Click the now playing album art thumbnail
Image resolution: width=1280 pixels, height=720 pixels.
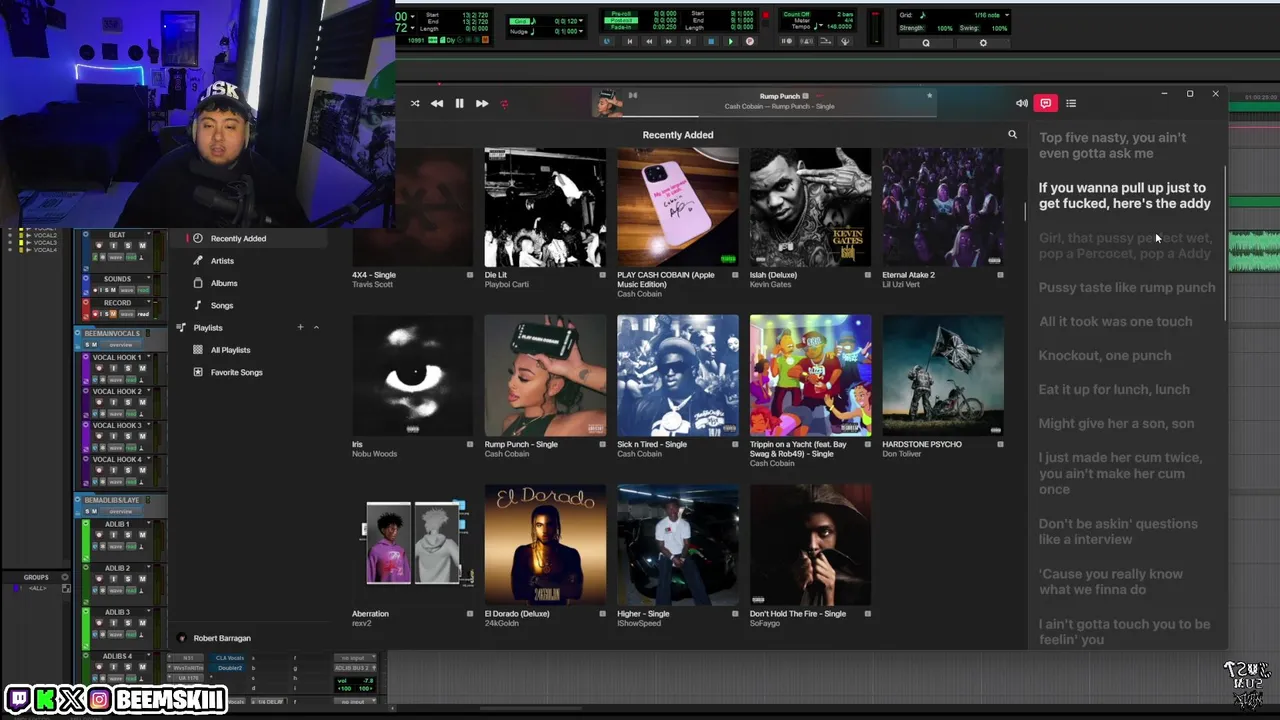607,103
